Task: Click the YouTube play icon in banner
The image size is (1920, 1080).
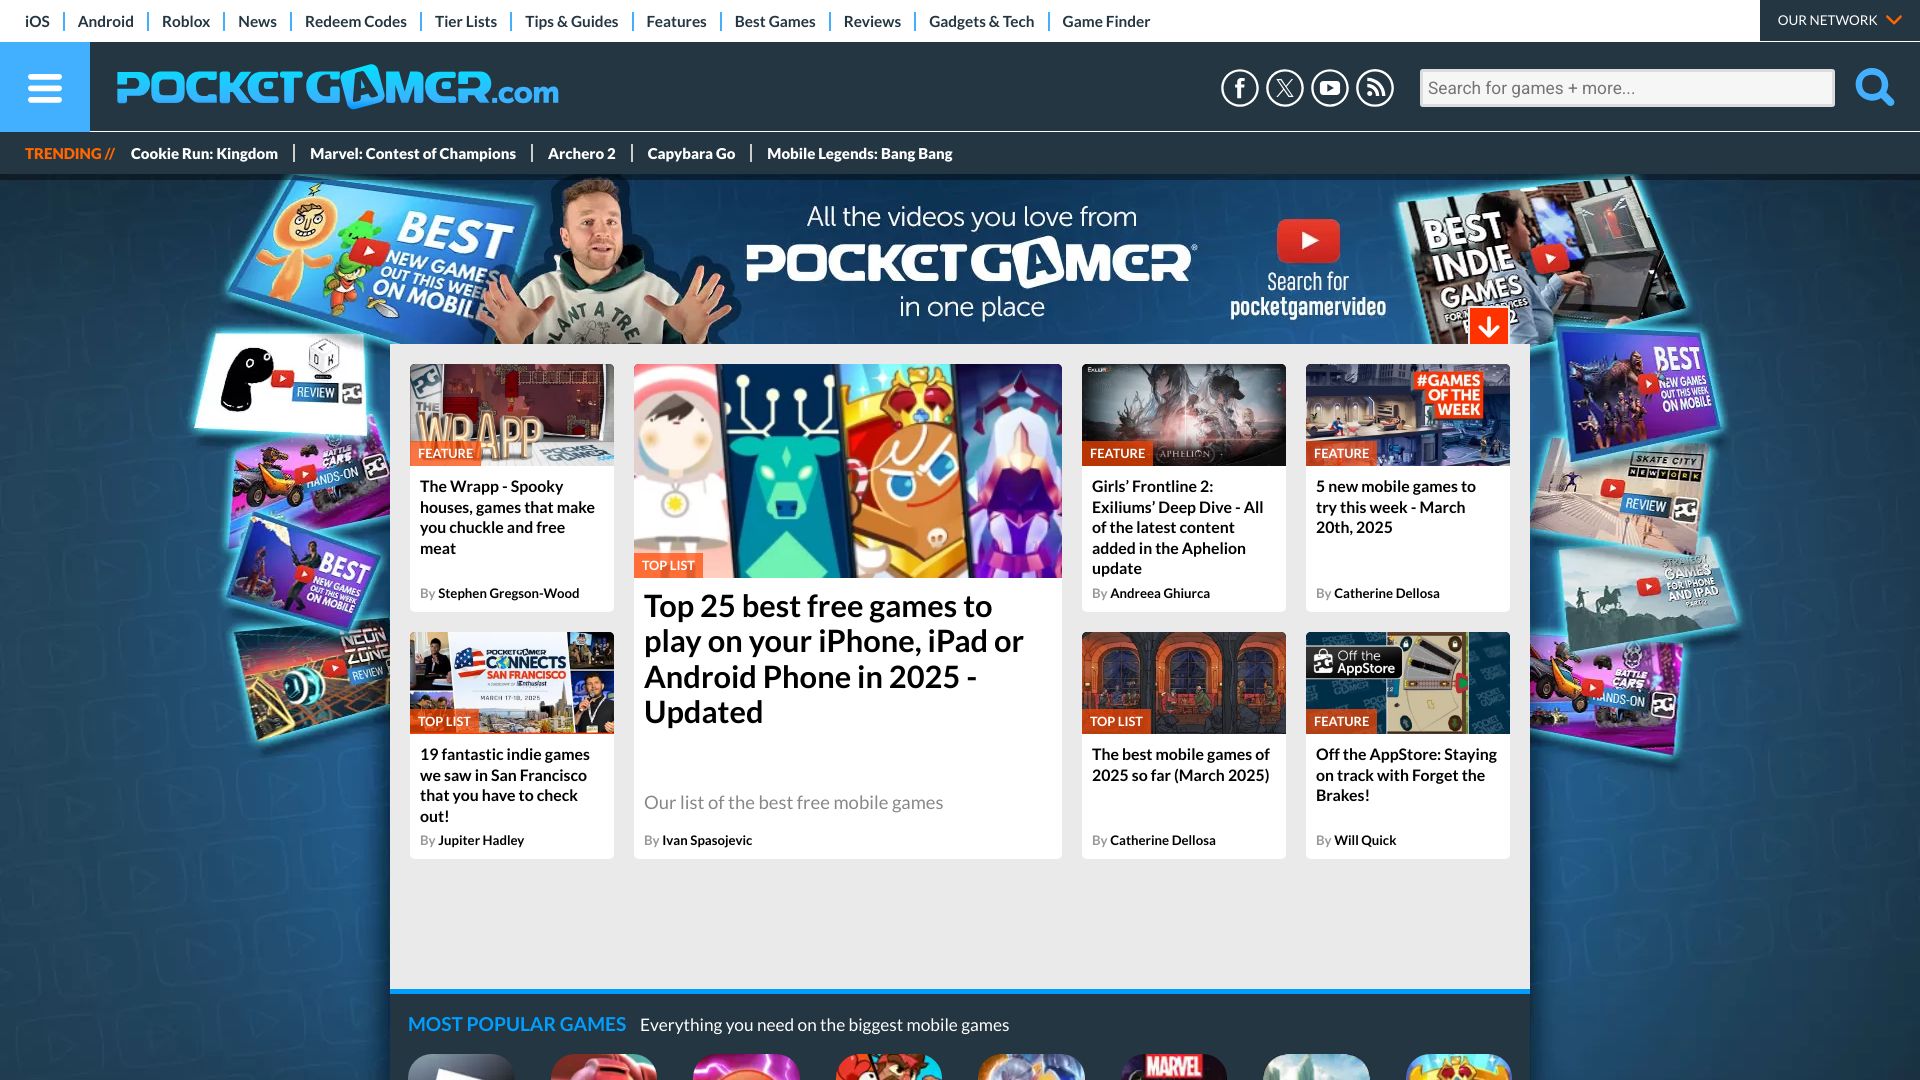Action: [x=1307, y=241]
